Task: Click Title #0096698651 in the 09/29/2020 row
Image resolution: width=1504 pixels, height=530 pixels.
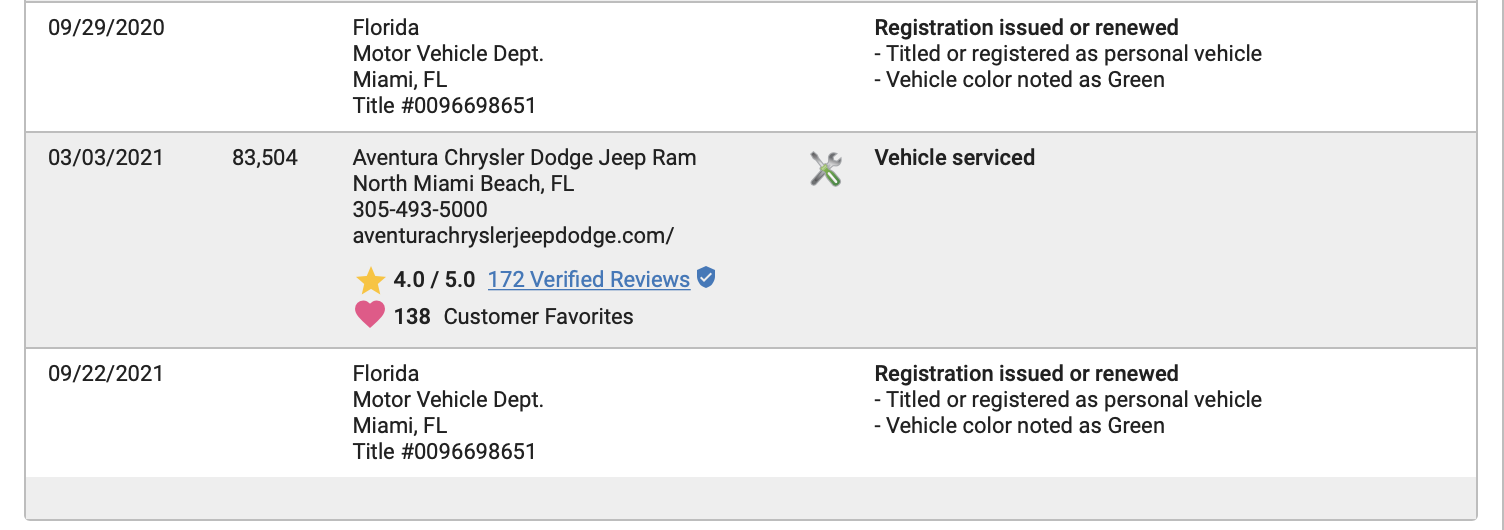Action: click(x=444, y=106)
